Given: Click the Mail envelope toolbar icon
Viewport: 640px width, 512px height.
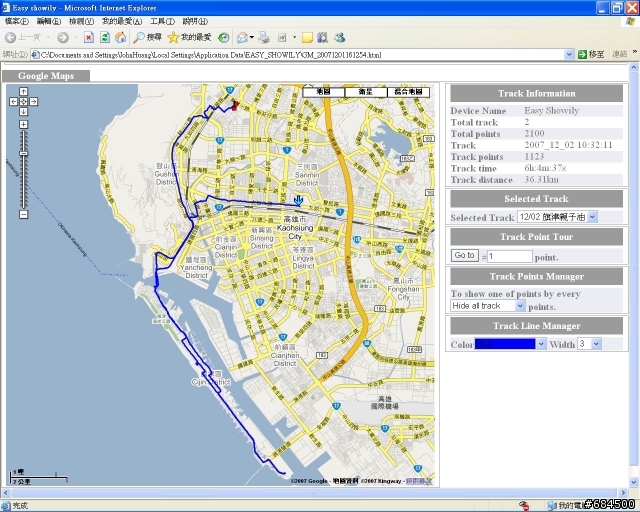Looking at the screenshot, I should click(242, 38).
